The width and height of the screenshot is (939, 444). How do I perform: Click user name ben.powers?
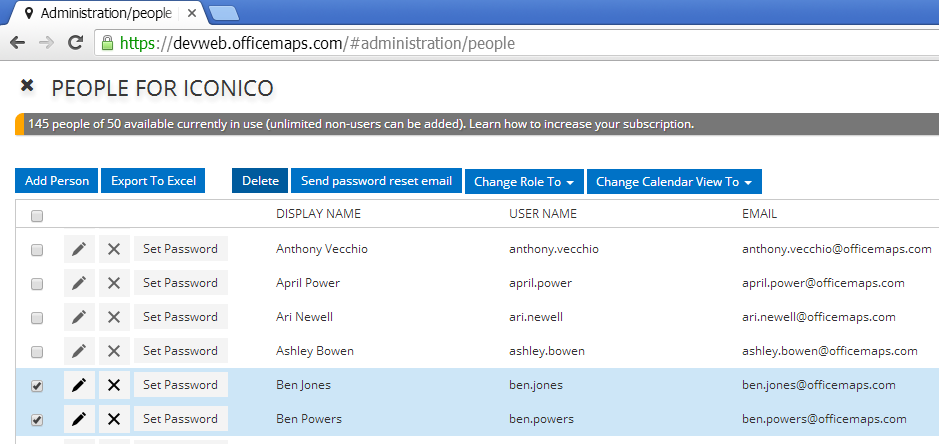541,419
